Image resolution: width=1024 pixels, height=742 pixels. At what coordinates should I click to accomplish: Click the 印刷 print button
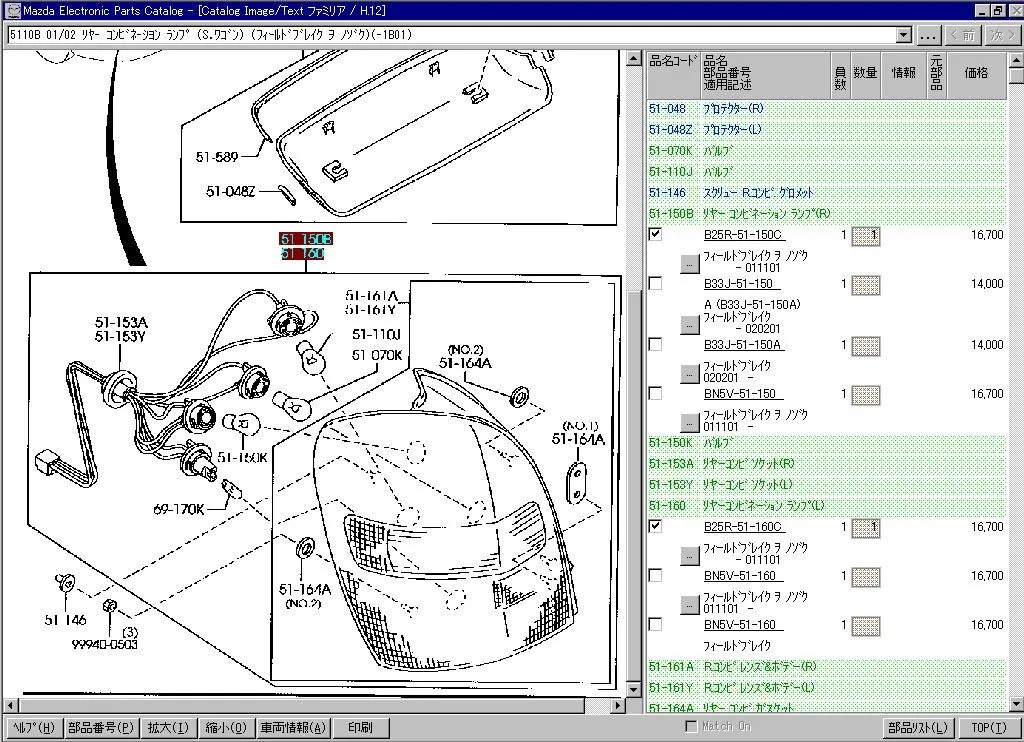360,728
